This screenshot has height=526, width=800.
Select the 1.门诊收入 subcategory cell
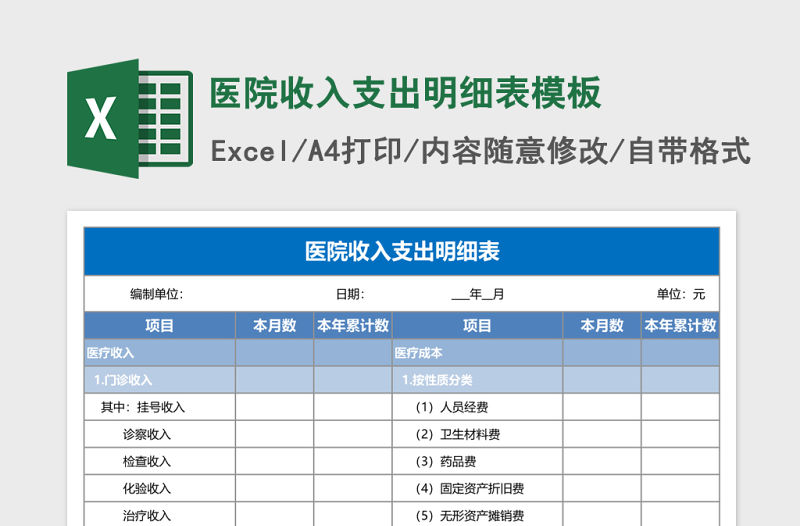(123, 380)
